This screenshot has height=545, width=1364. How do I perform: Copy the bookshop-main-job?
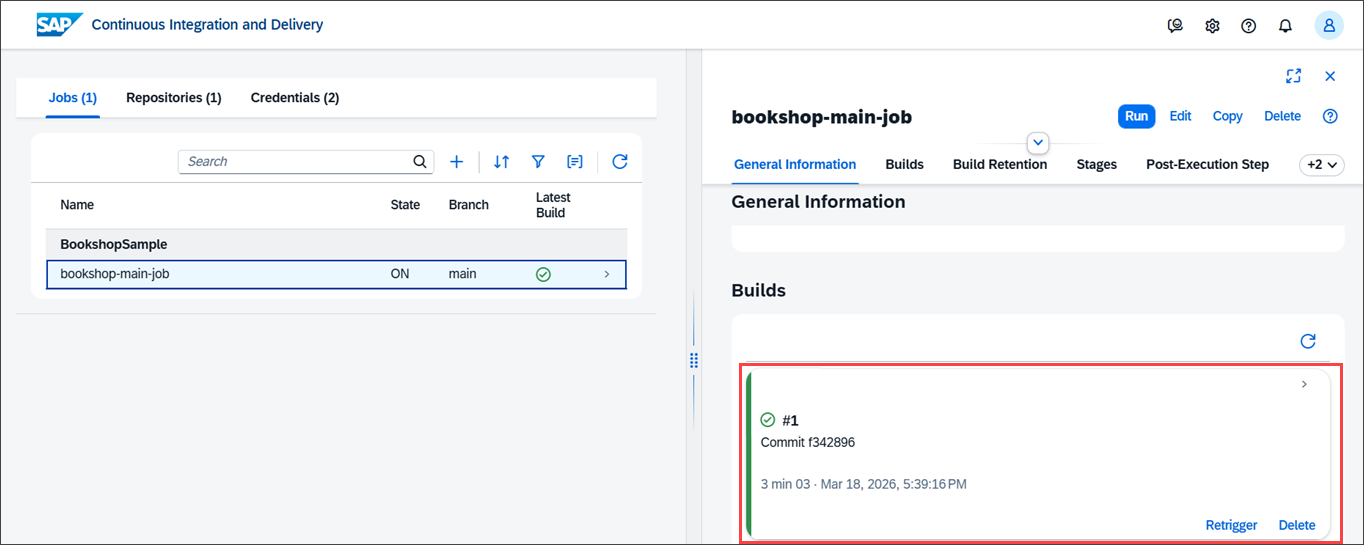1228,116
